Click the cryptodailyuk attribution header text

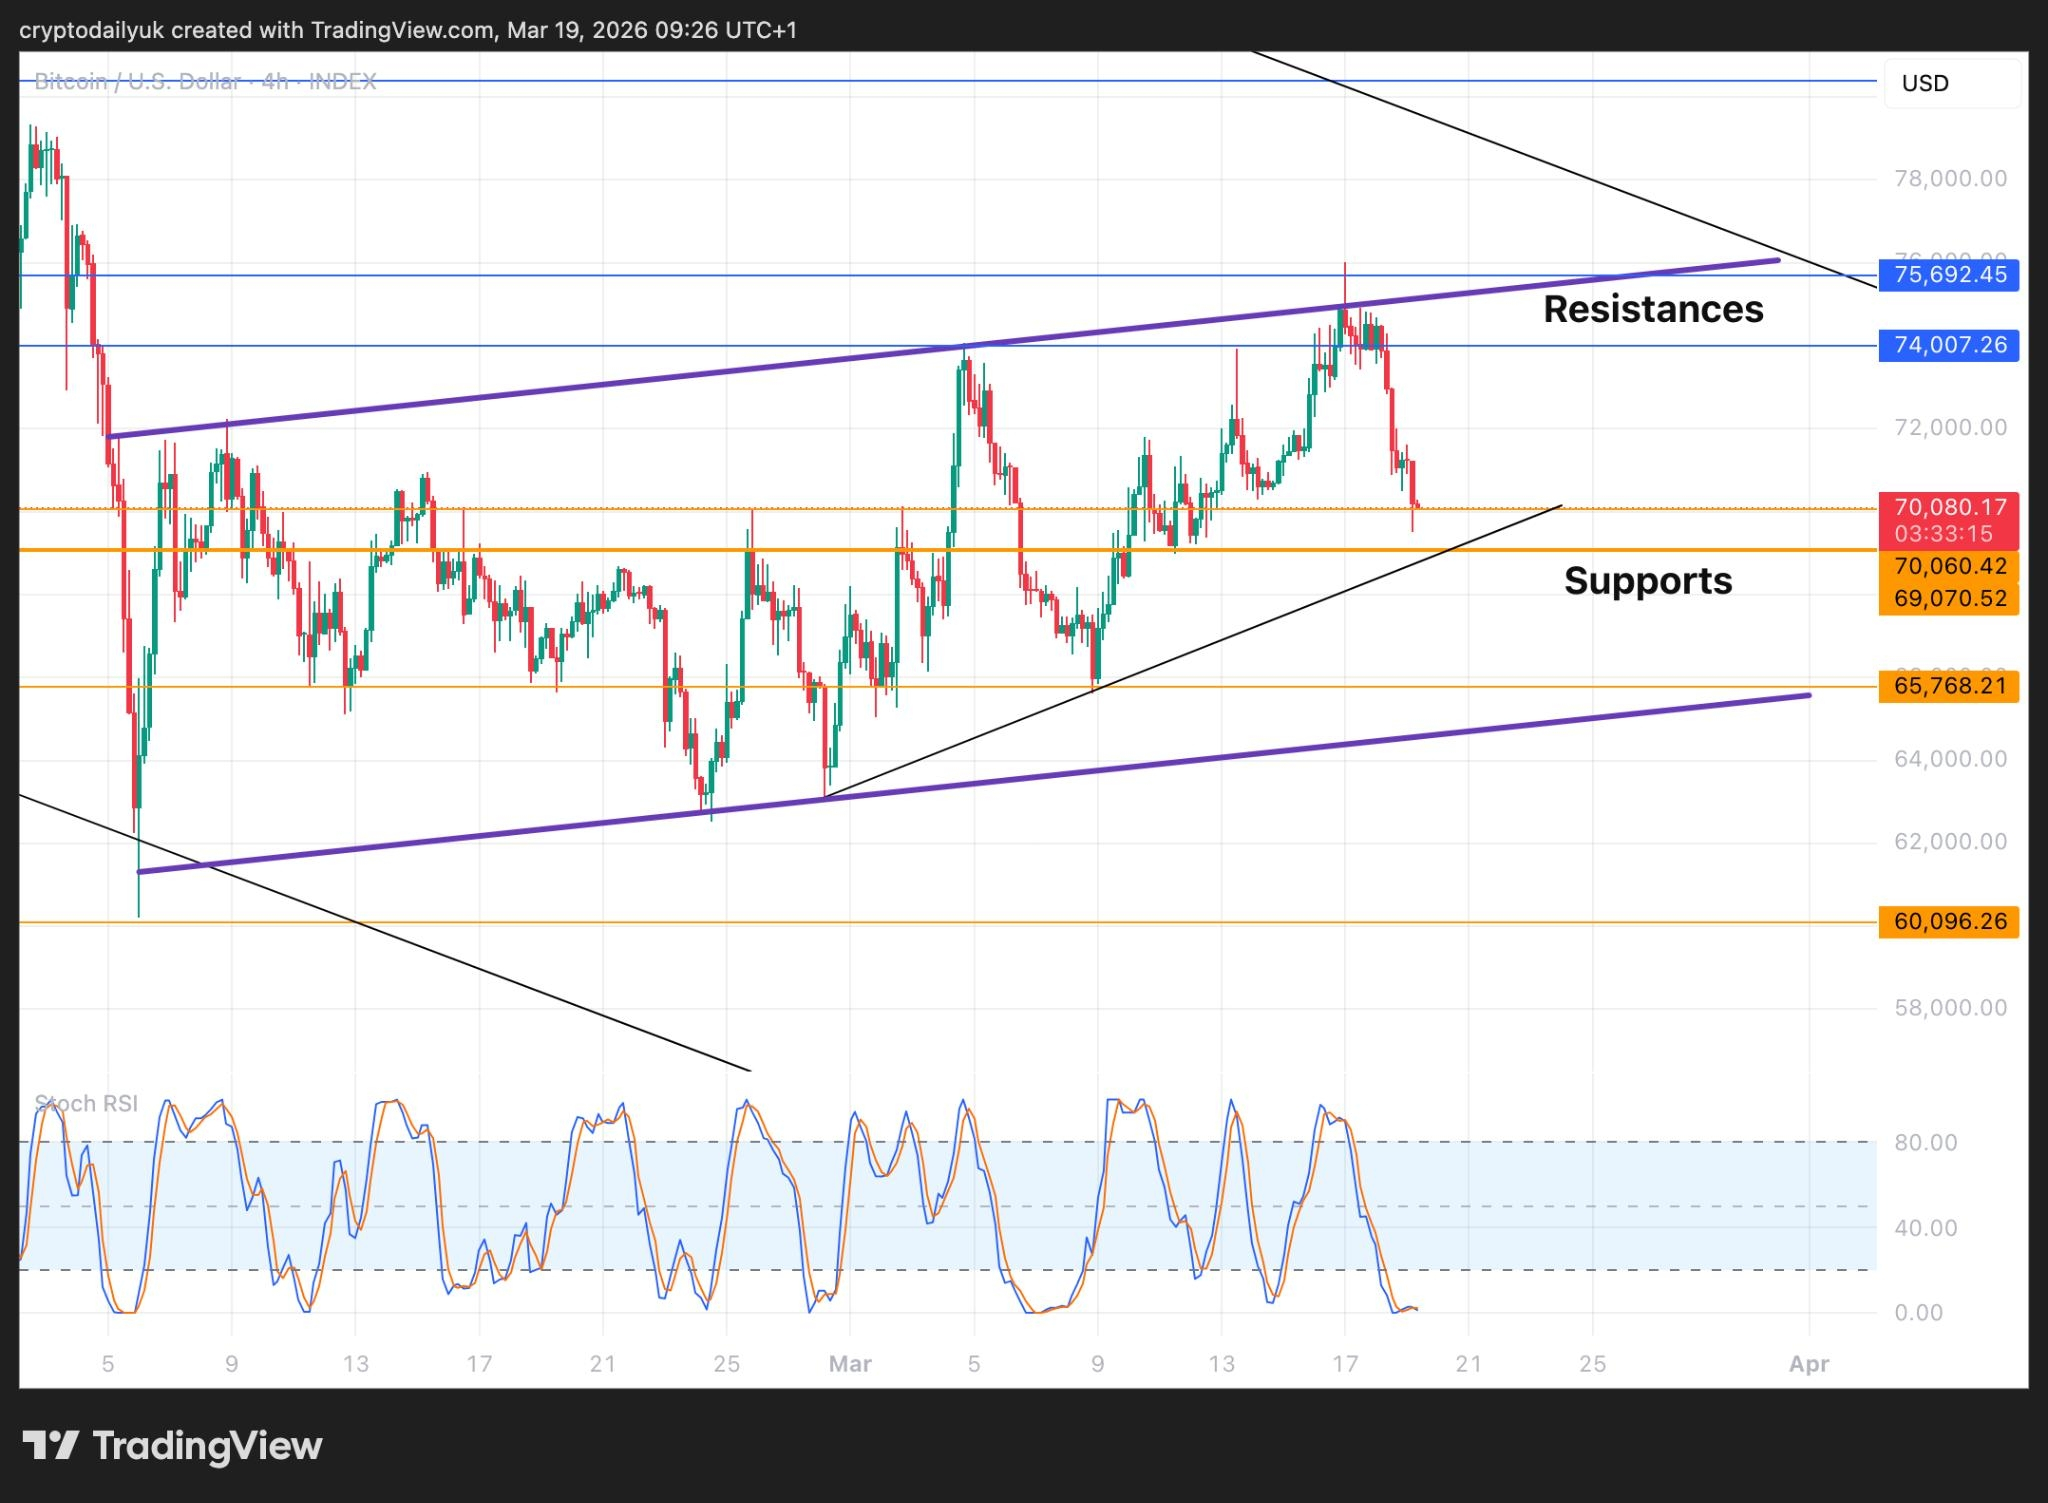coord(408,30)
